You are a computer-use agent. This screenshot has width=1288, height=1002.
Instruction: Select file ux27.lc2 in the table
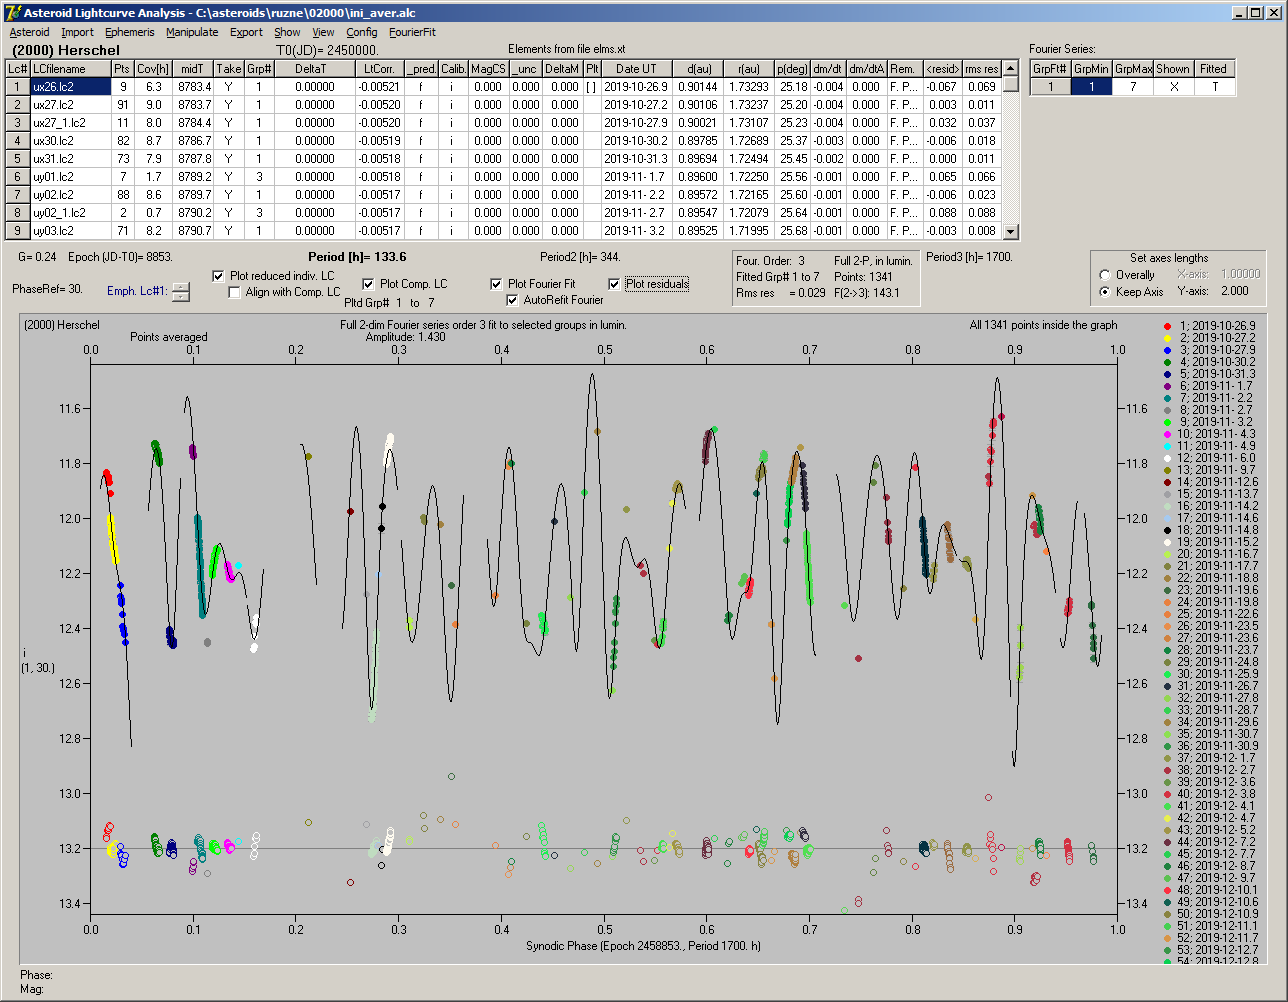pos(69,105)
